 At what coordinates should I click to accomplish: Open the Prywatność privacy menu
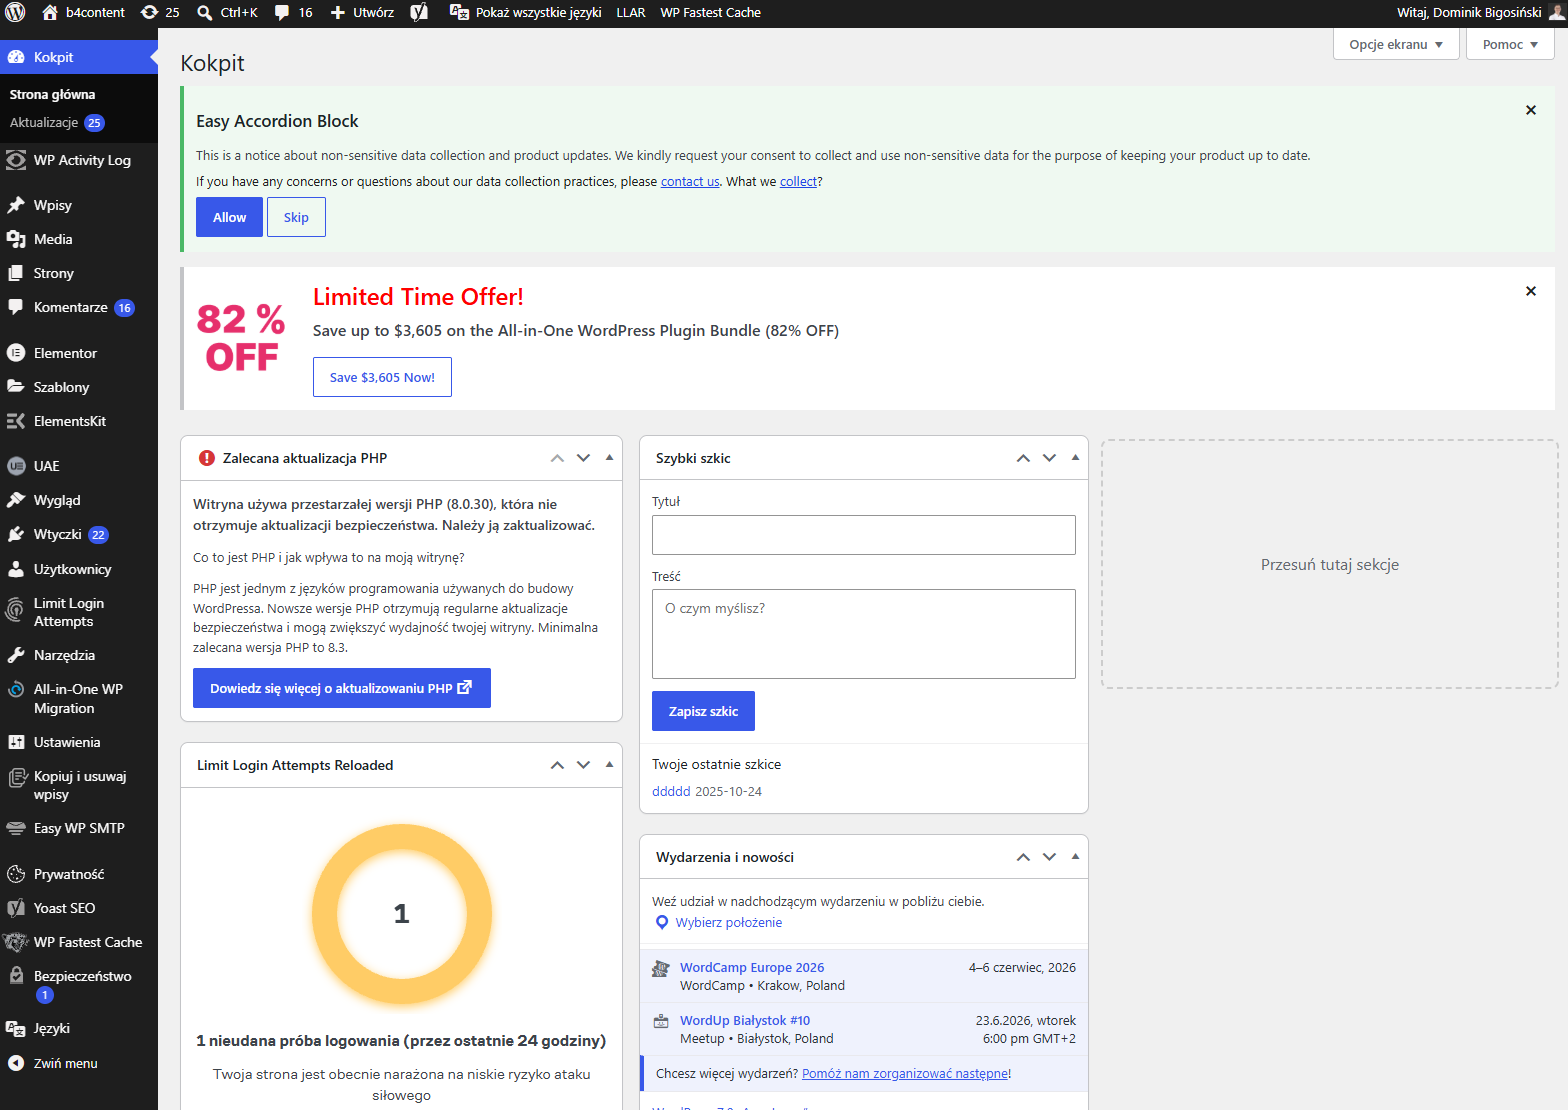(79, 874)
